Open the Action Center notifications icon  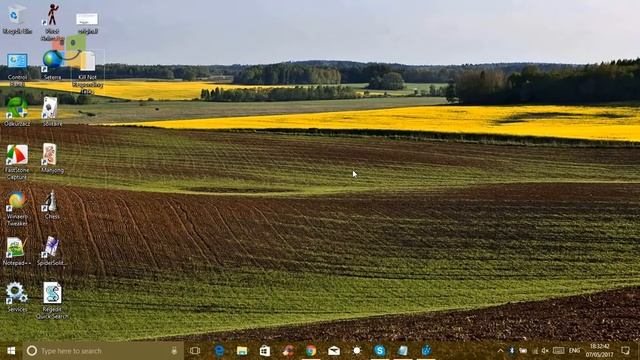pos(625,351)
